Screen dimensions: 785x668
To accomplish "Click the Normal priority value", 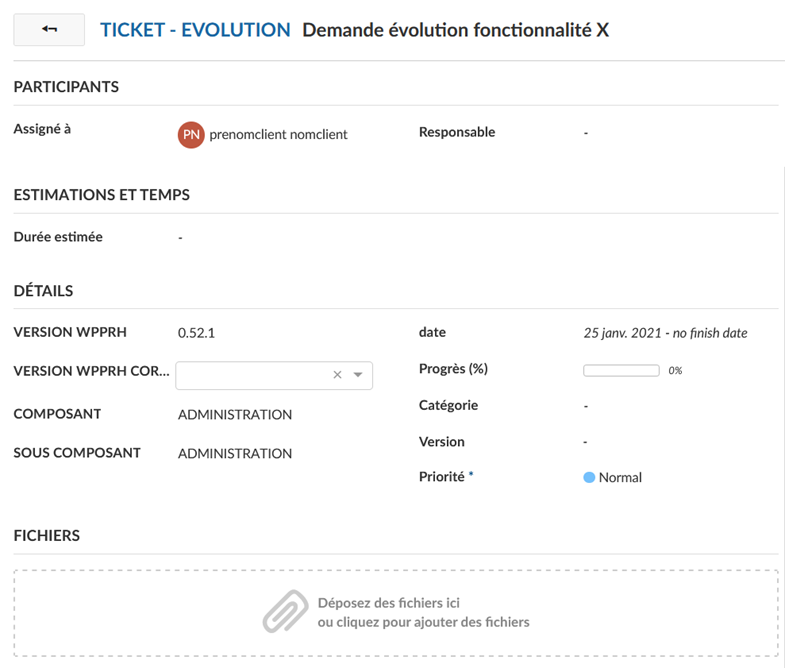I will coord(620,478).
